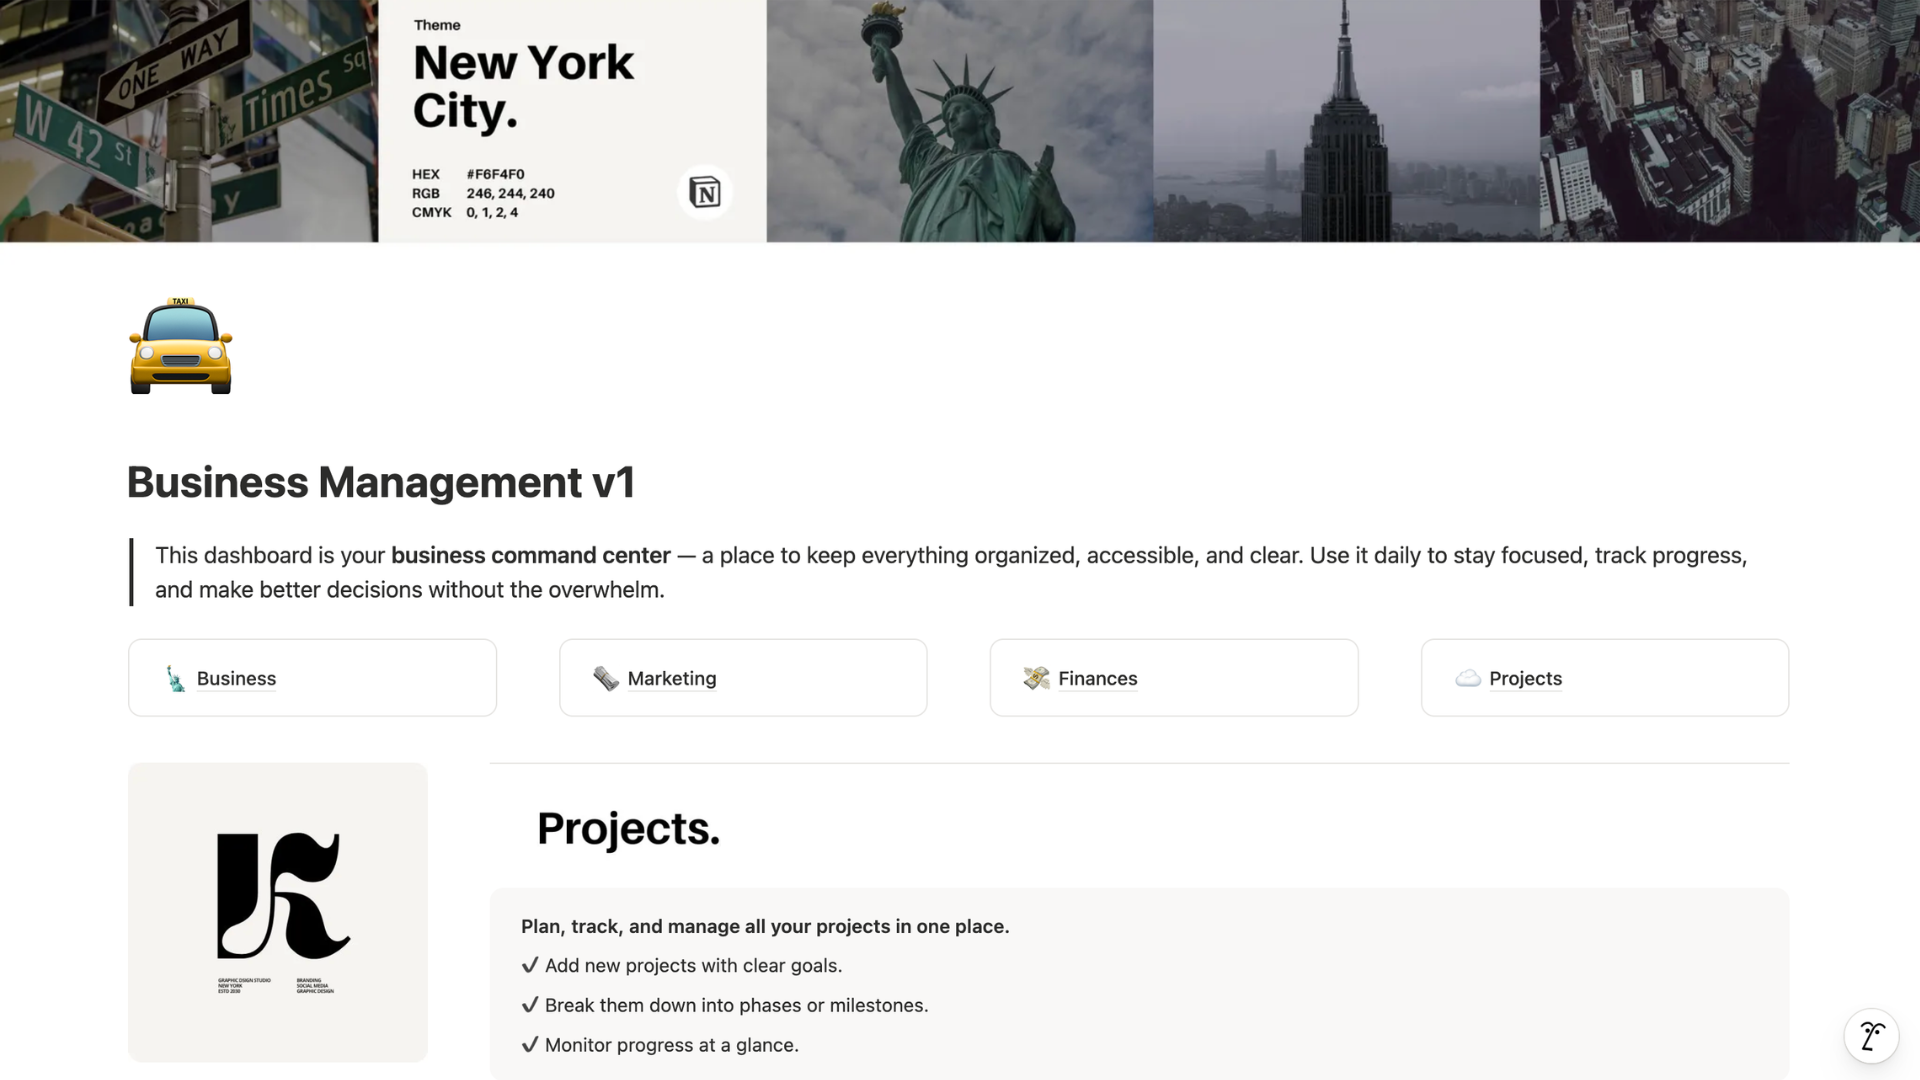1920x1080 pixels.
Task: Click the checkmark before Monitor progress
Action: pos(530,1045)
